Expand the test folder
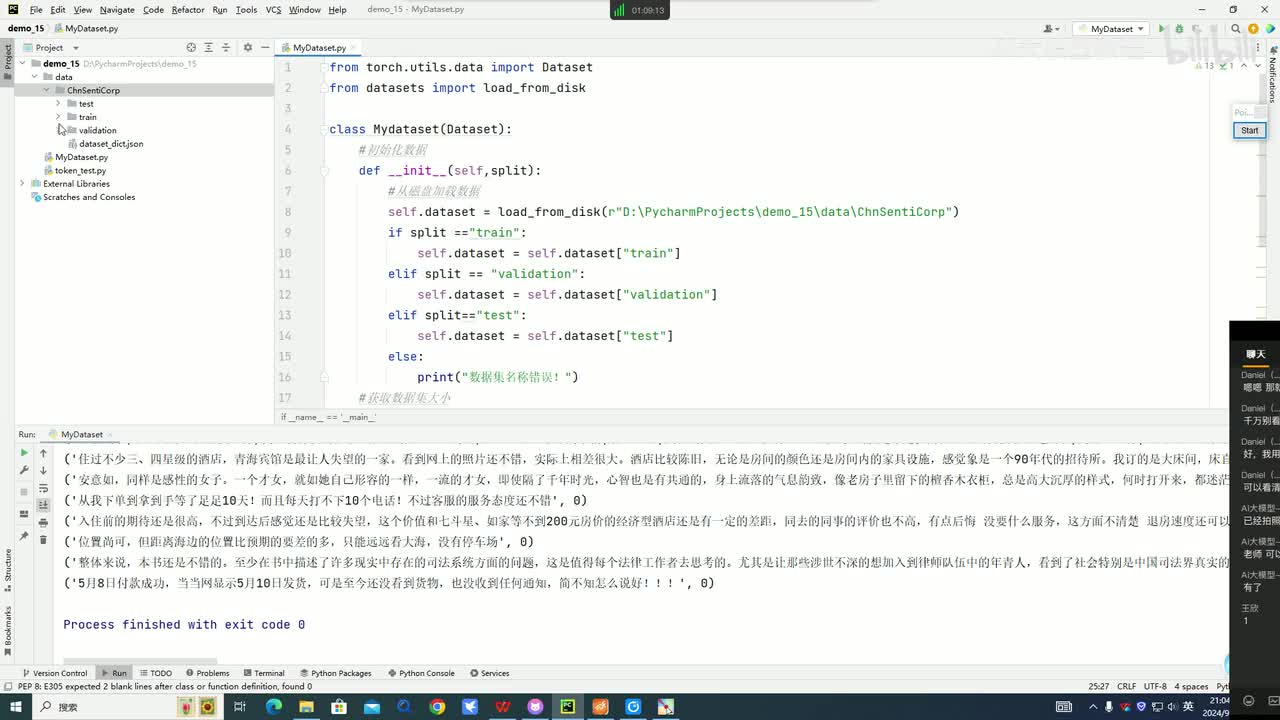This screenshot has height=720, width=1280. [x=58, y=104]
